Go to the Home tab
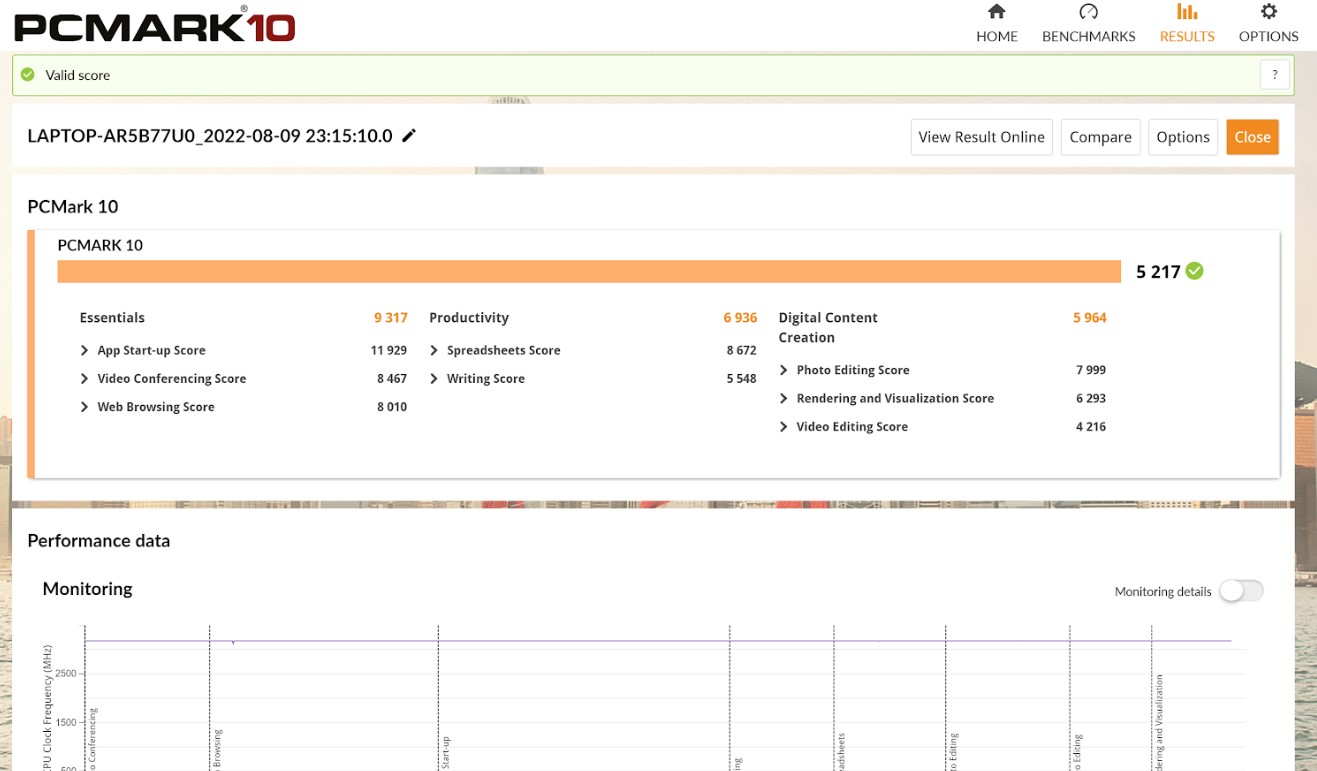Image resolution: width=1317 pixels, height=771 pixels. 996,24
